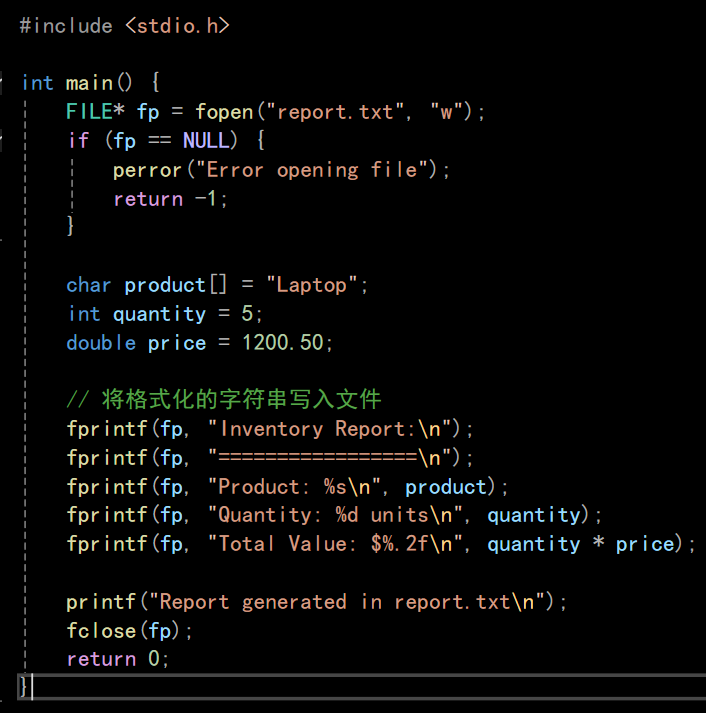Click the perror("Error opening file") line
Screen dimensions: 706x713
281,170
